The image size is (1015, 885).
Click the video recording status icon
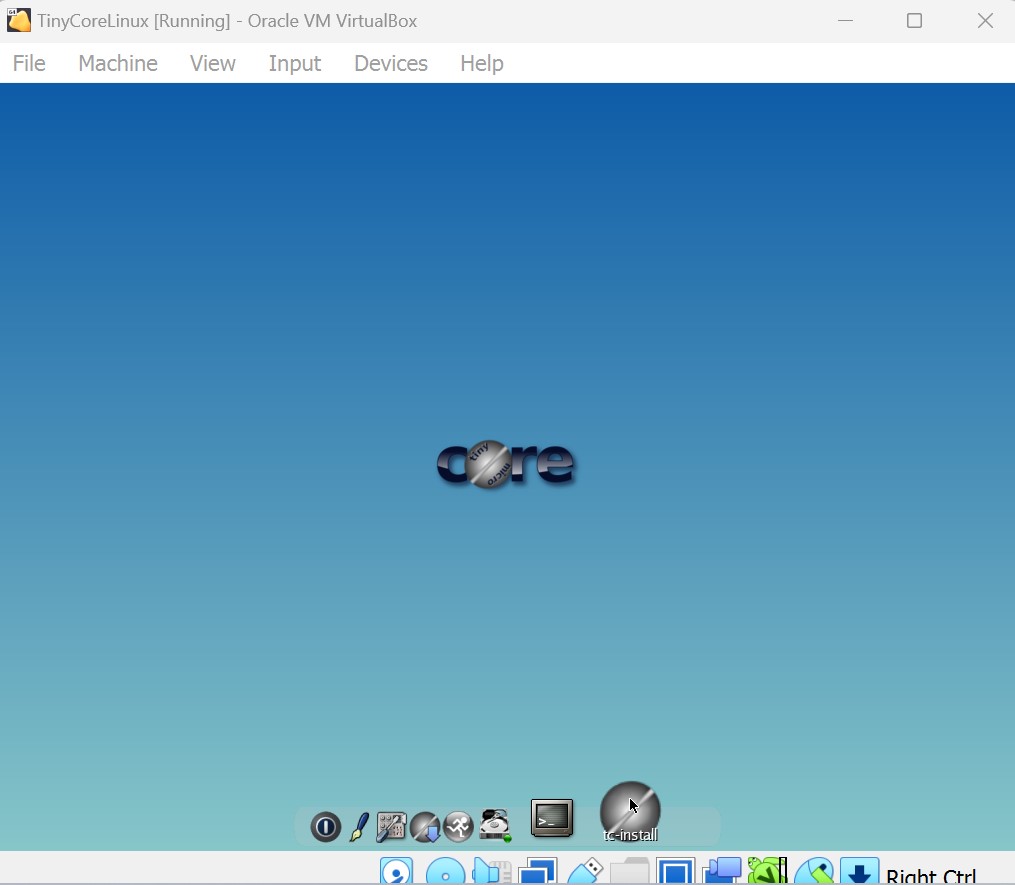(x=722, y=871)
